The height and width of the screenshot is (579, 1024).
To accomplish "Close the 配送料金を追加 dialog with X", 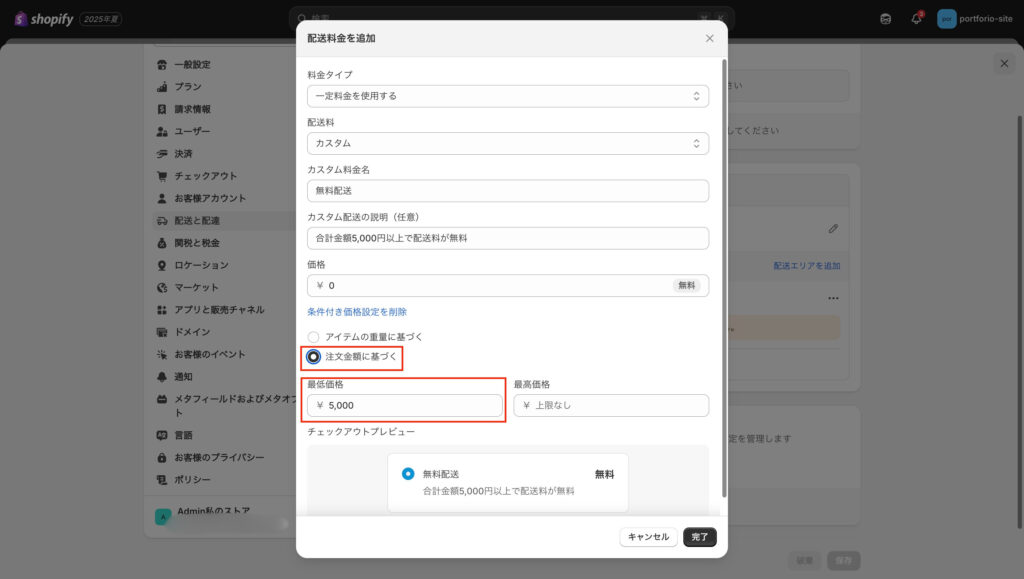I will click(710, 38).
